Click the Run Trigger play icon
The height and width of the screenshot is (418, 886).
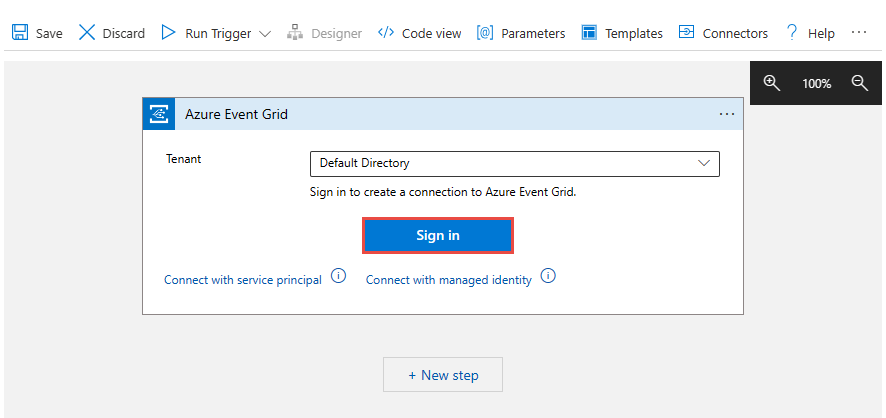point(169,33)
